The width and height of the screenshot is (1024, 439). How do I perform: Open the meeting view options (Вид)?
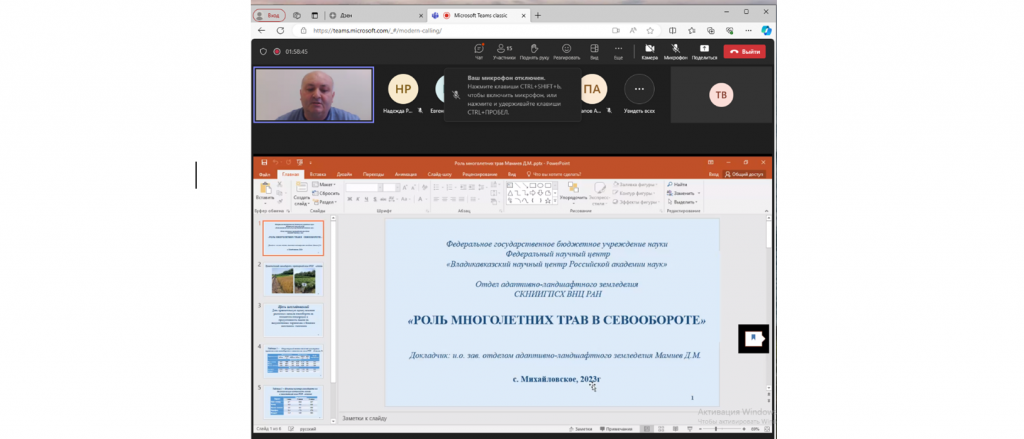click(594, 52)
